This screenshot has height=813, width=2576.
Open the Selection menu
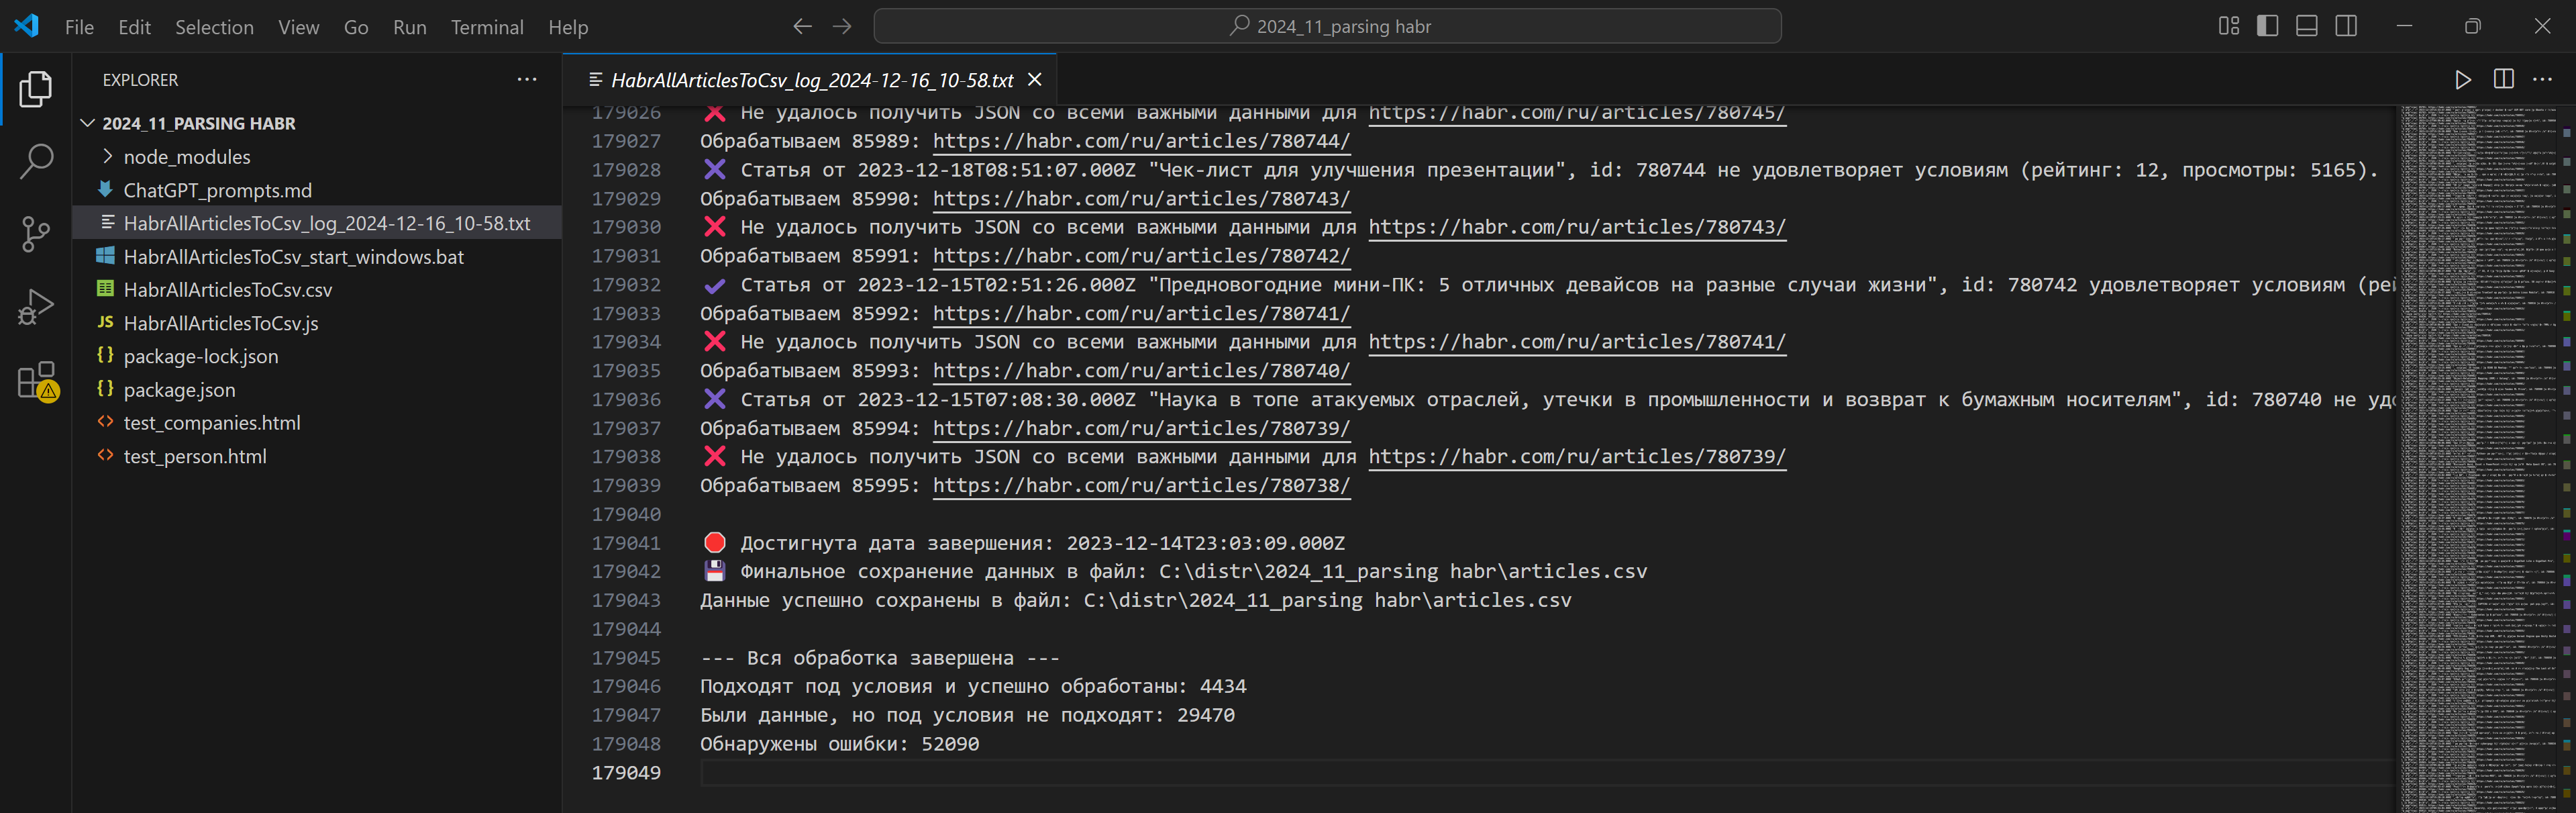214,27
